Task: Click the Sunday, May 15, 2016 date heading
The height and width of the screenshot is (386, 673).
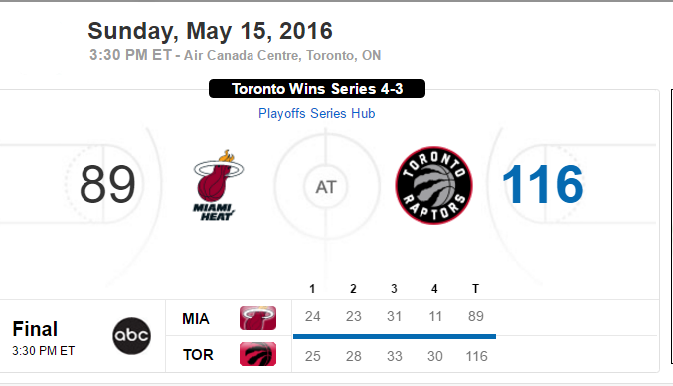Action: pos(210,31)
